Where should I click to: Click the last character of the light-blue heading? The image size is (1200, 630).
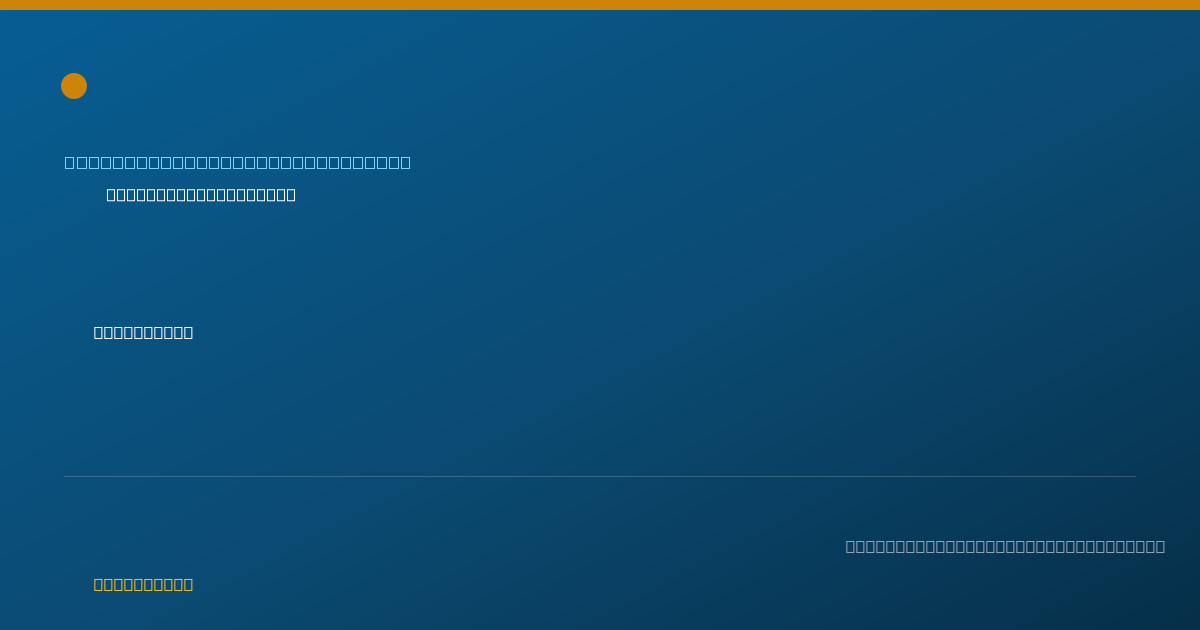click(x=405, y=162)
